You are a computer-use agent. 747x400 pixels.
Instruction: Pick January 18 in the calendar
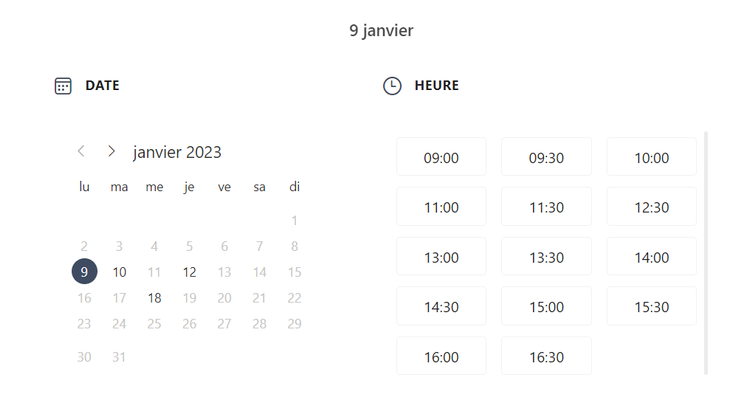tap(154, 298)
